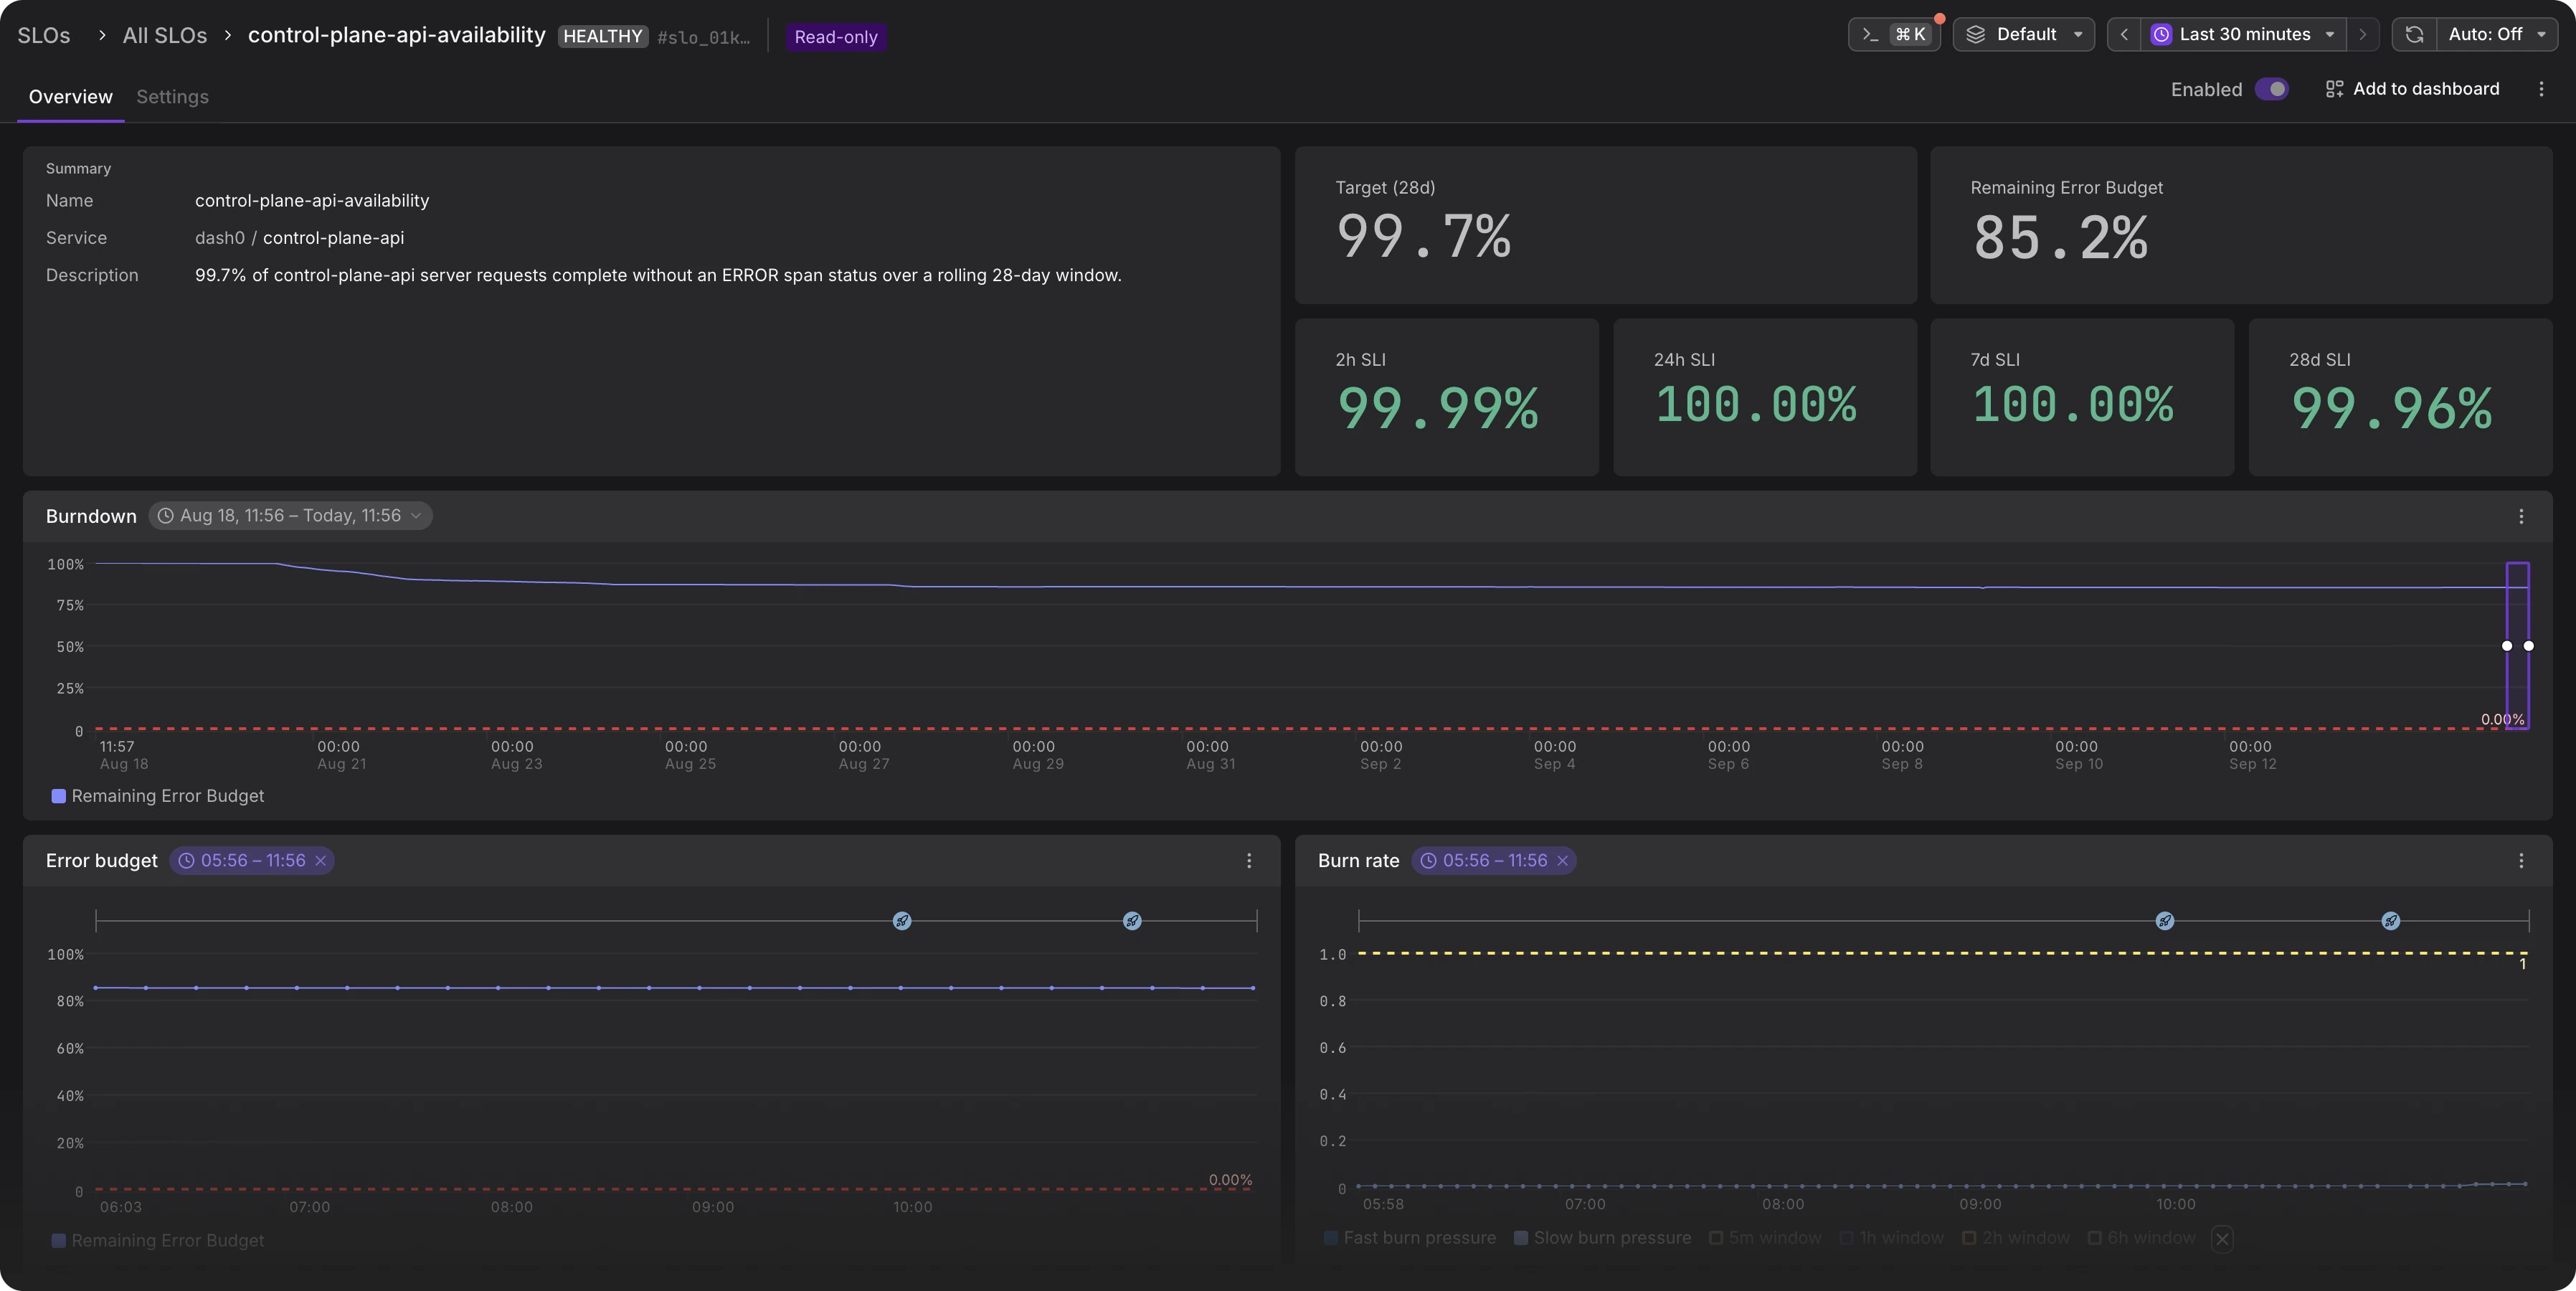Grab left handle of Burndown range selector

(2507, 646)
